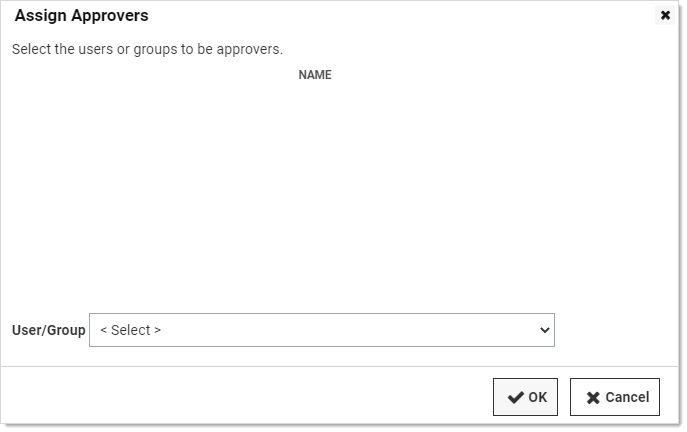Click the Assign Approvers title text

(x=81, y=16)
